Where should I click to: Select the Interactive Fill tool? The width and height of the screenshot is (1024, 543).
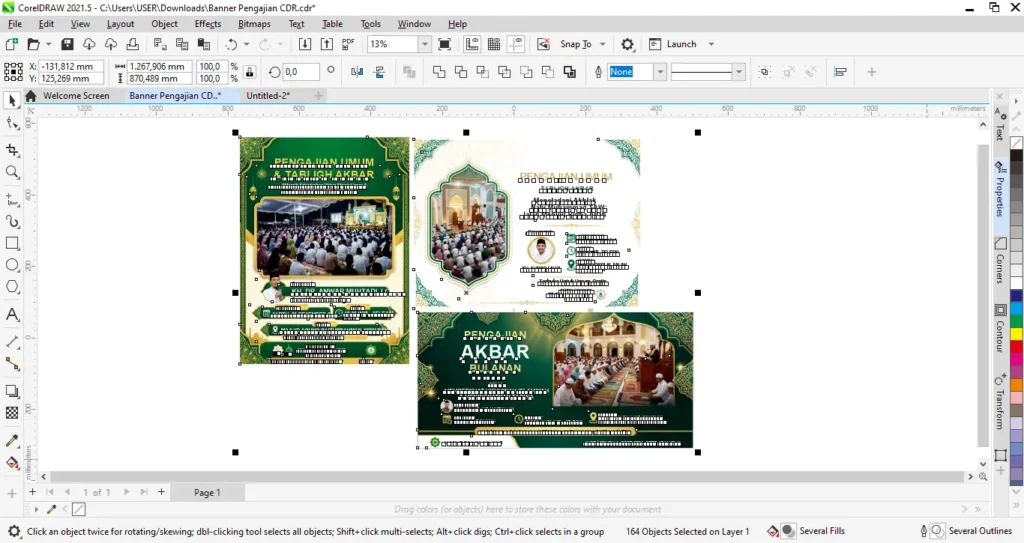pyautogui.click(x=12, y=463)
